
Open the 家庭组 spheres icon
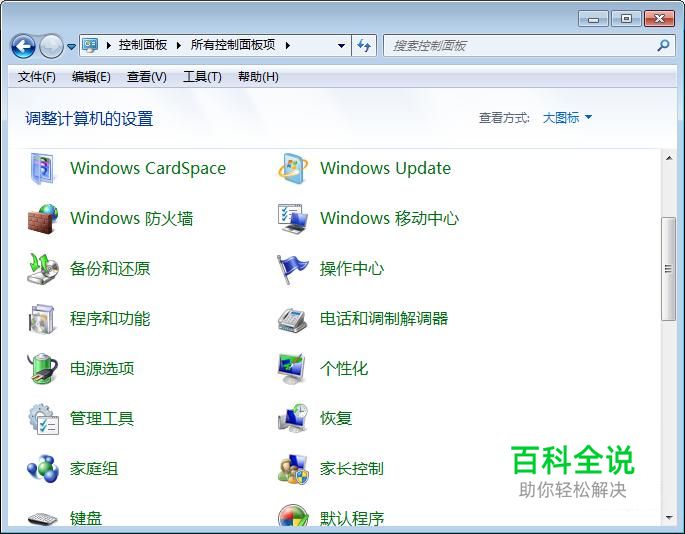pos(42,468)
